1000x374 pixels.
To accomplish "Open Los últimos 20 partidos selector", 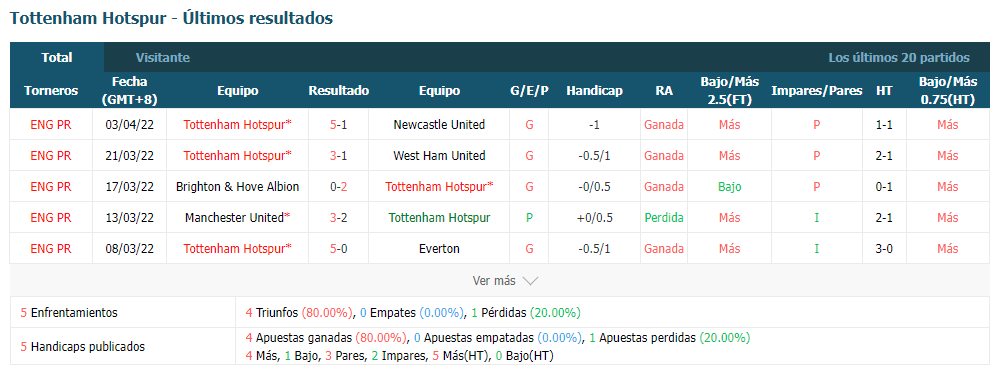I will click(x=899, y=57).
